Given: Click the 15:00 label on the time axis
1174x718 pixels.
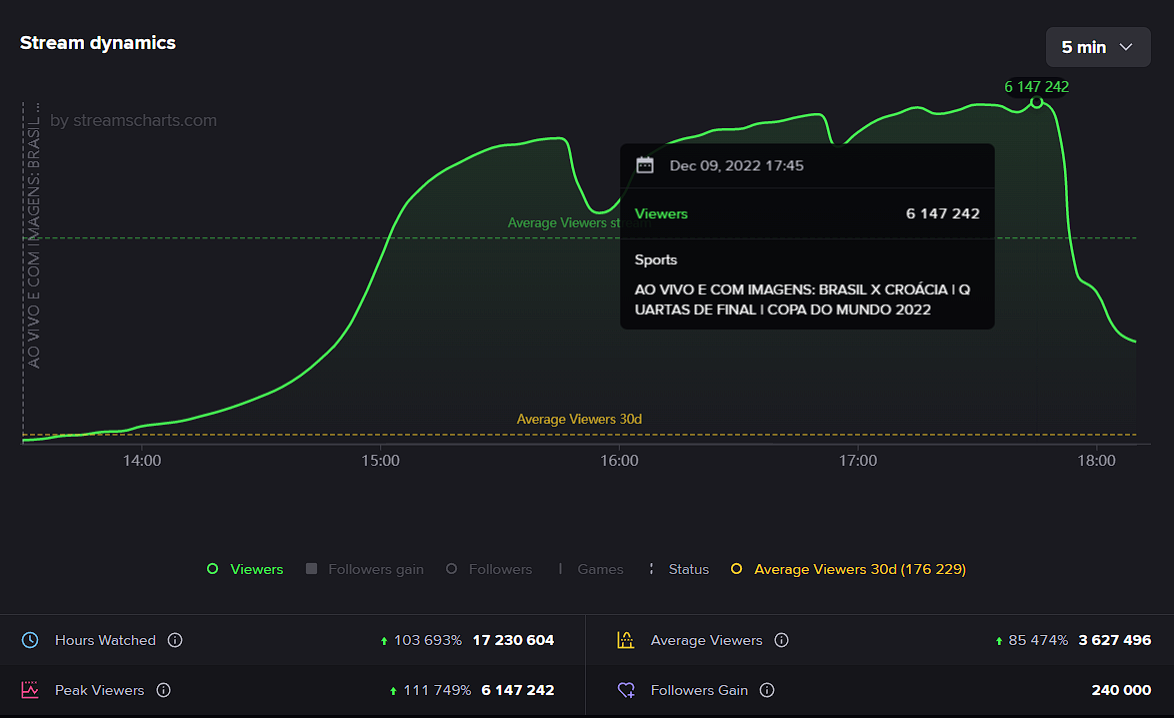Looking at the screenshot, I should pyautogui.click(x=381, y=461).
